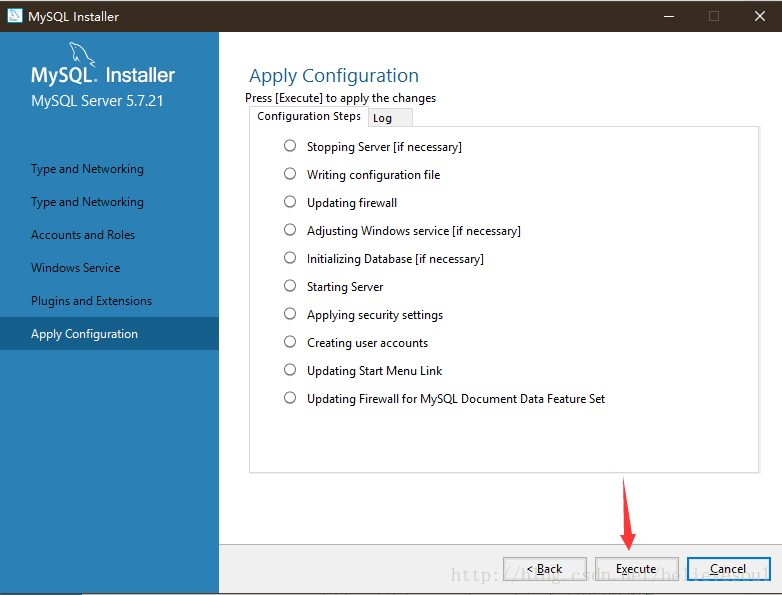Switch to the Log tab
The image size is (782, 595).
[391, 118]
